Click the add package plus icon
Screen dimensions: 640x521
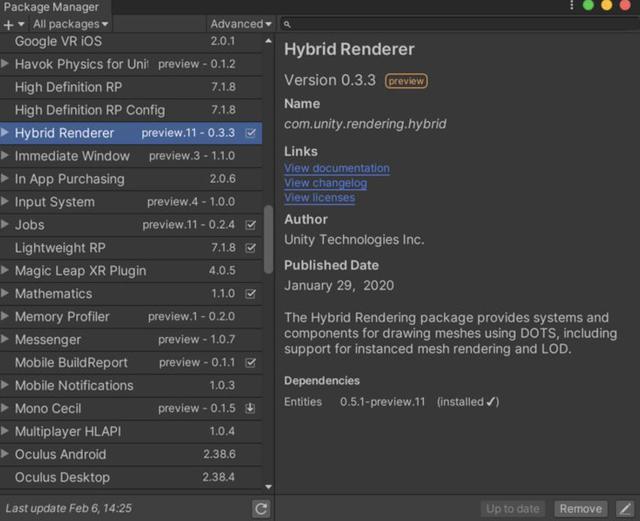click(x=9, y=25)
